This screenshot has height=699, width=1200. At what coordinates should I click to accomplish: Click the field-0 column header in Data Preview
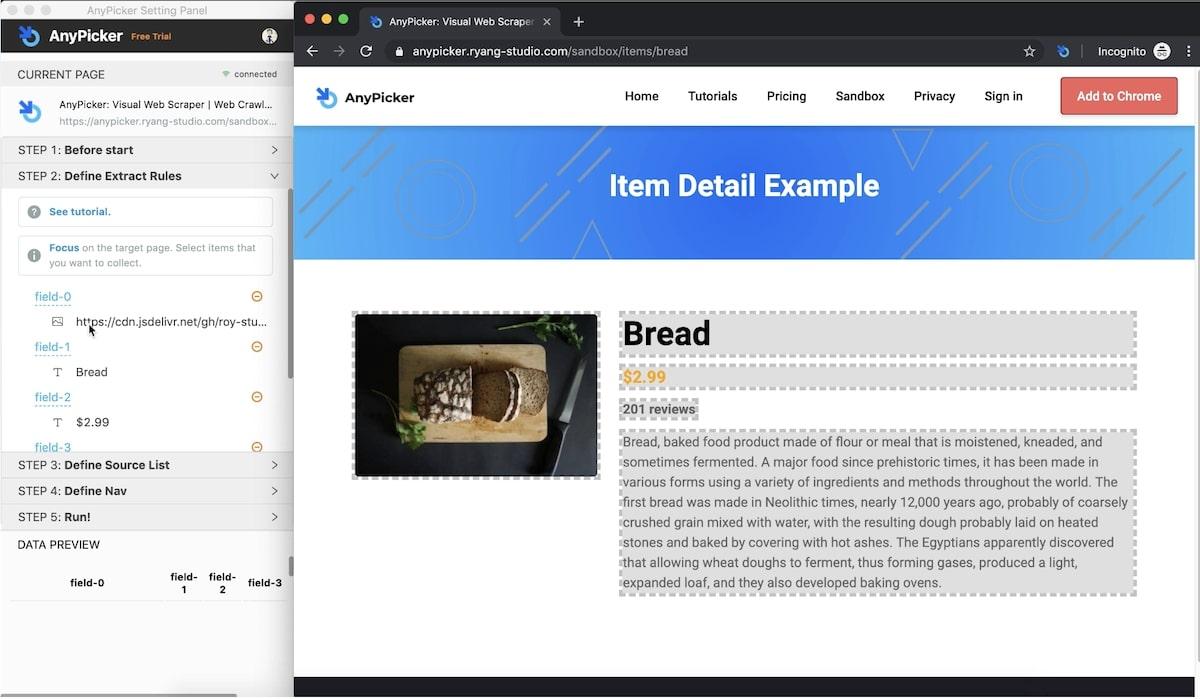click(87, 583)
